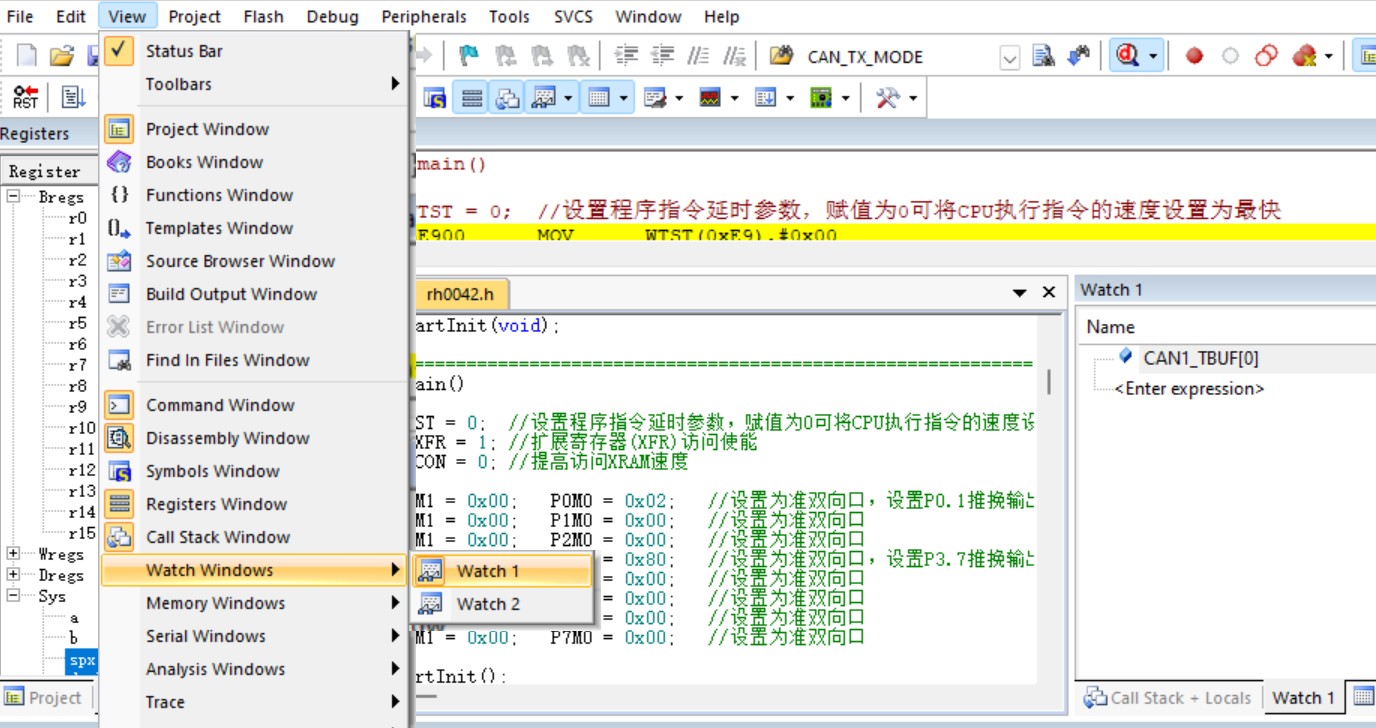Unindent selection using the unindent icon

663,56
